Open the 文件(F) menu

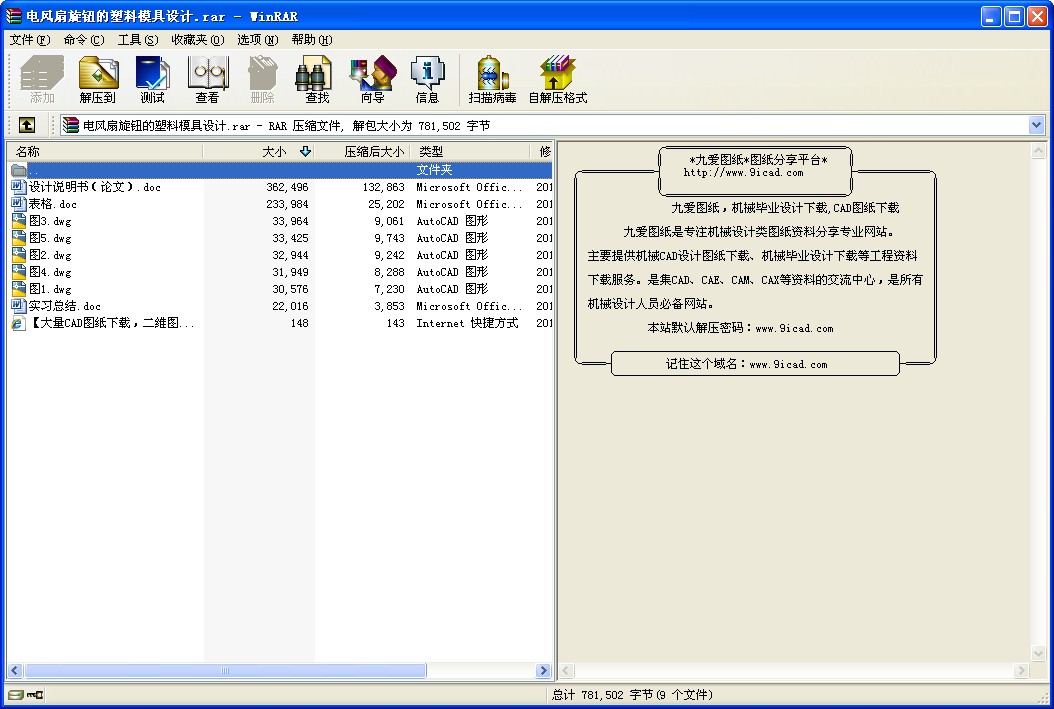tap(29, 40)
